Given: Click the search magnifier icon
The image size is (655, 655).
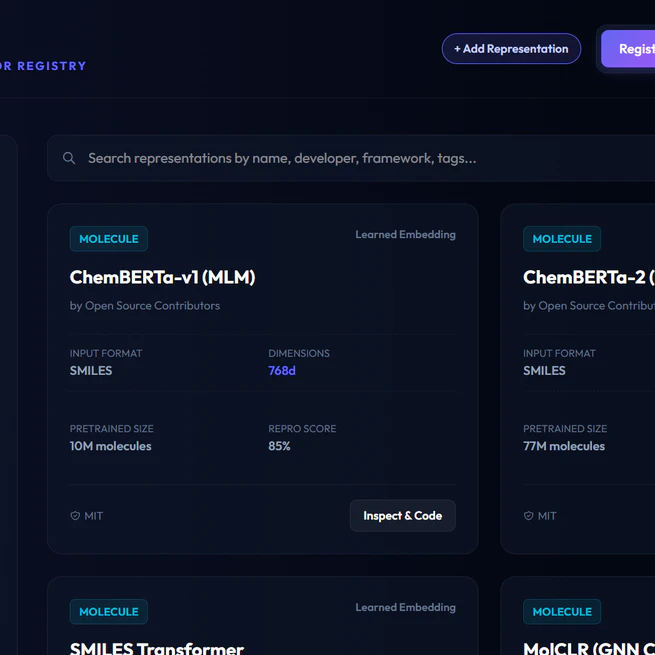Looking at the screenshot, I should pyautogui.click(x=69, y=158).
